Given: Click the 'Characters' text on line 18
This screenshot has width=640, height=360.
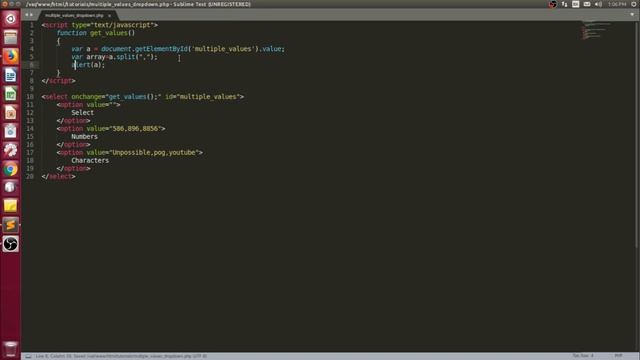Looking at the screenshot, I should point(90,160).
